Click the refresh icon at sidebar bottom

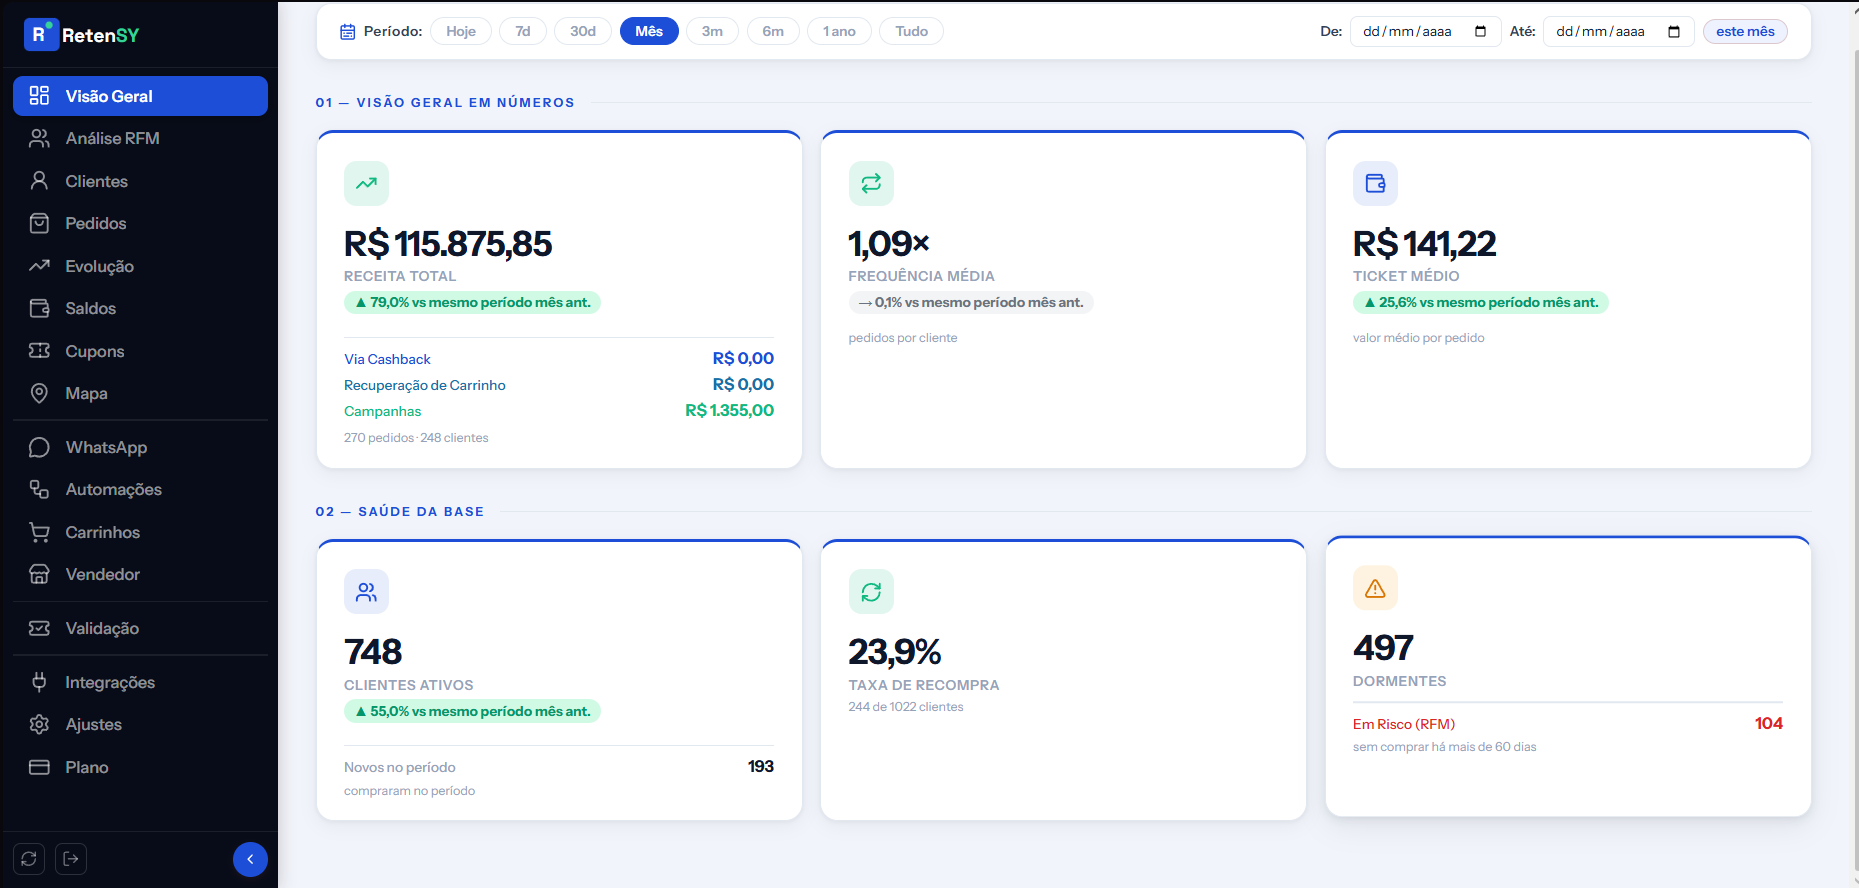point(29,859)
